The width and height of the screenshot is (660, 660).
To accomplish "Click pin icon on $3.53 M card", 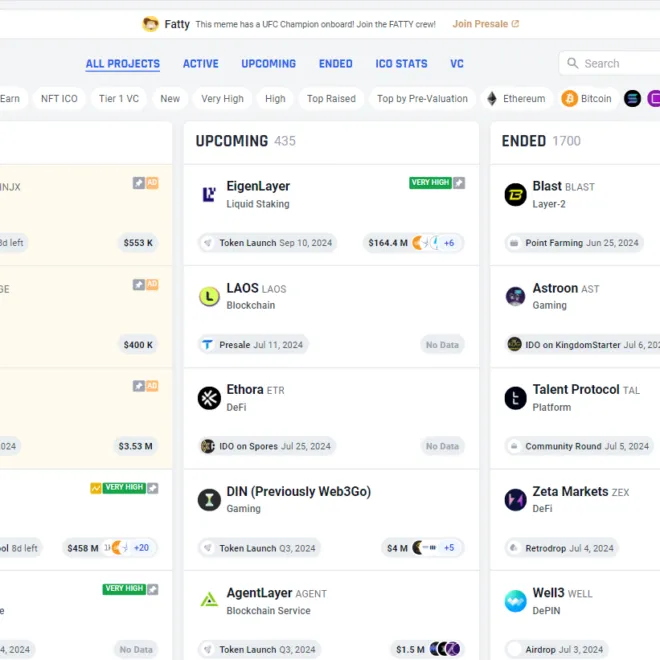I will (x=139, y=386).
